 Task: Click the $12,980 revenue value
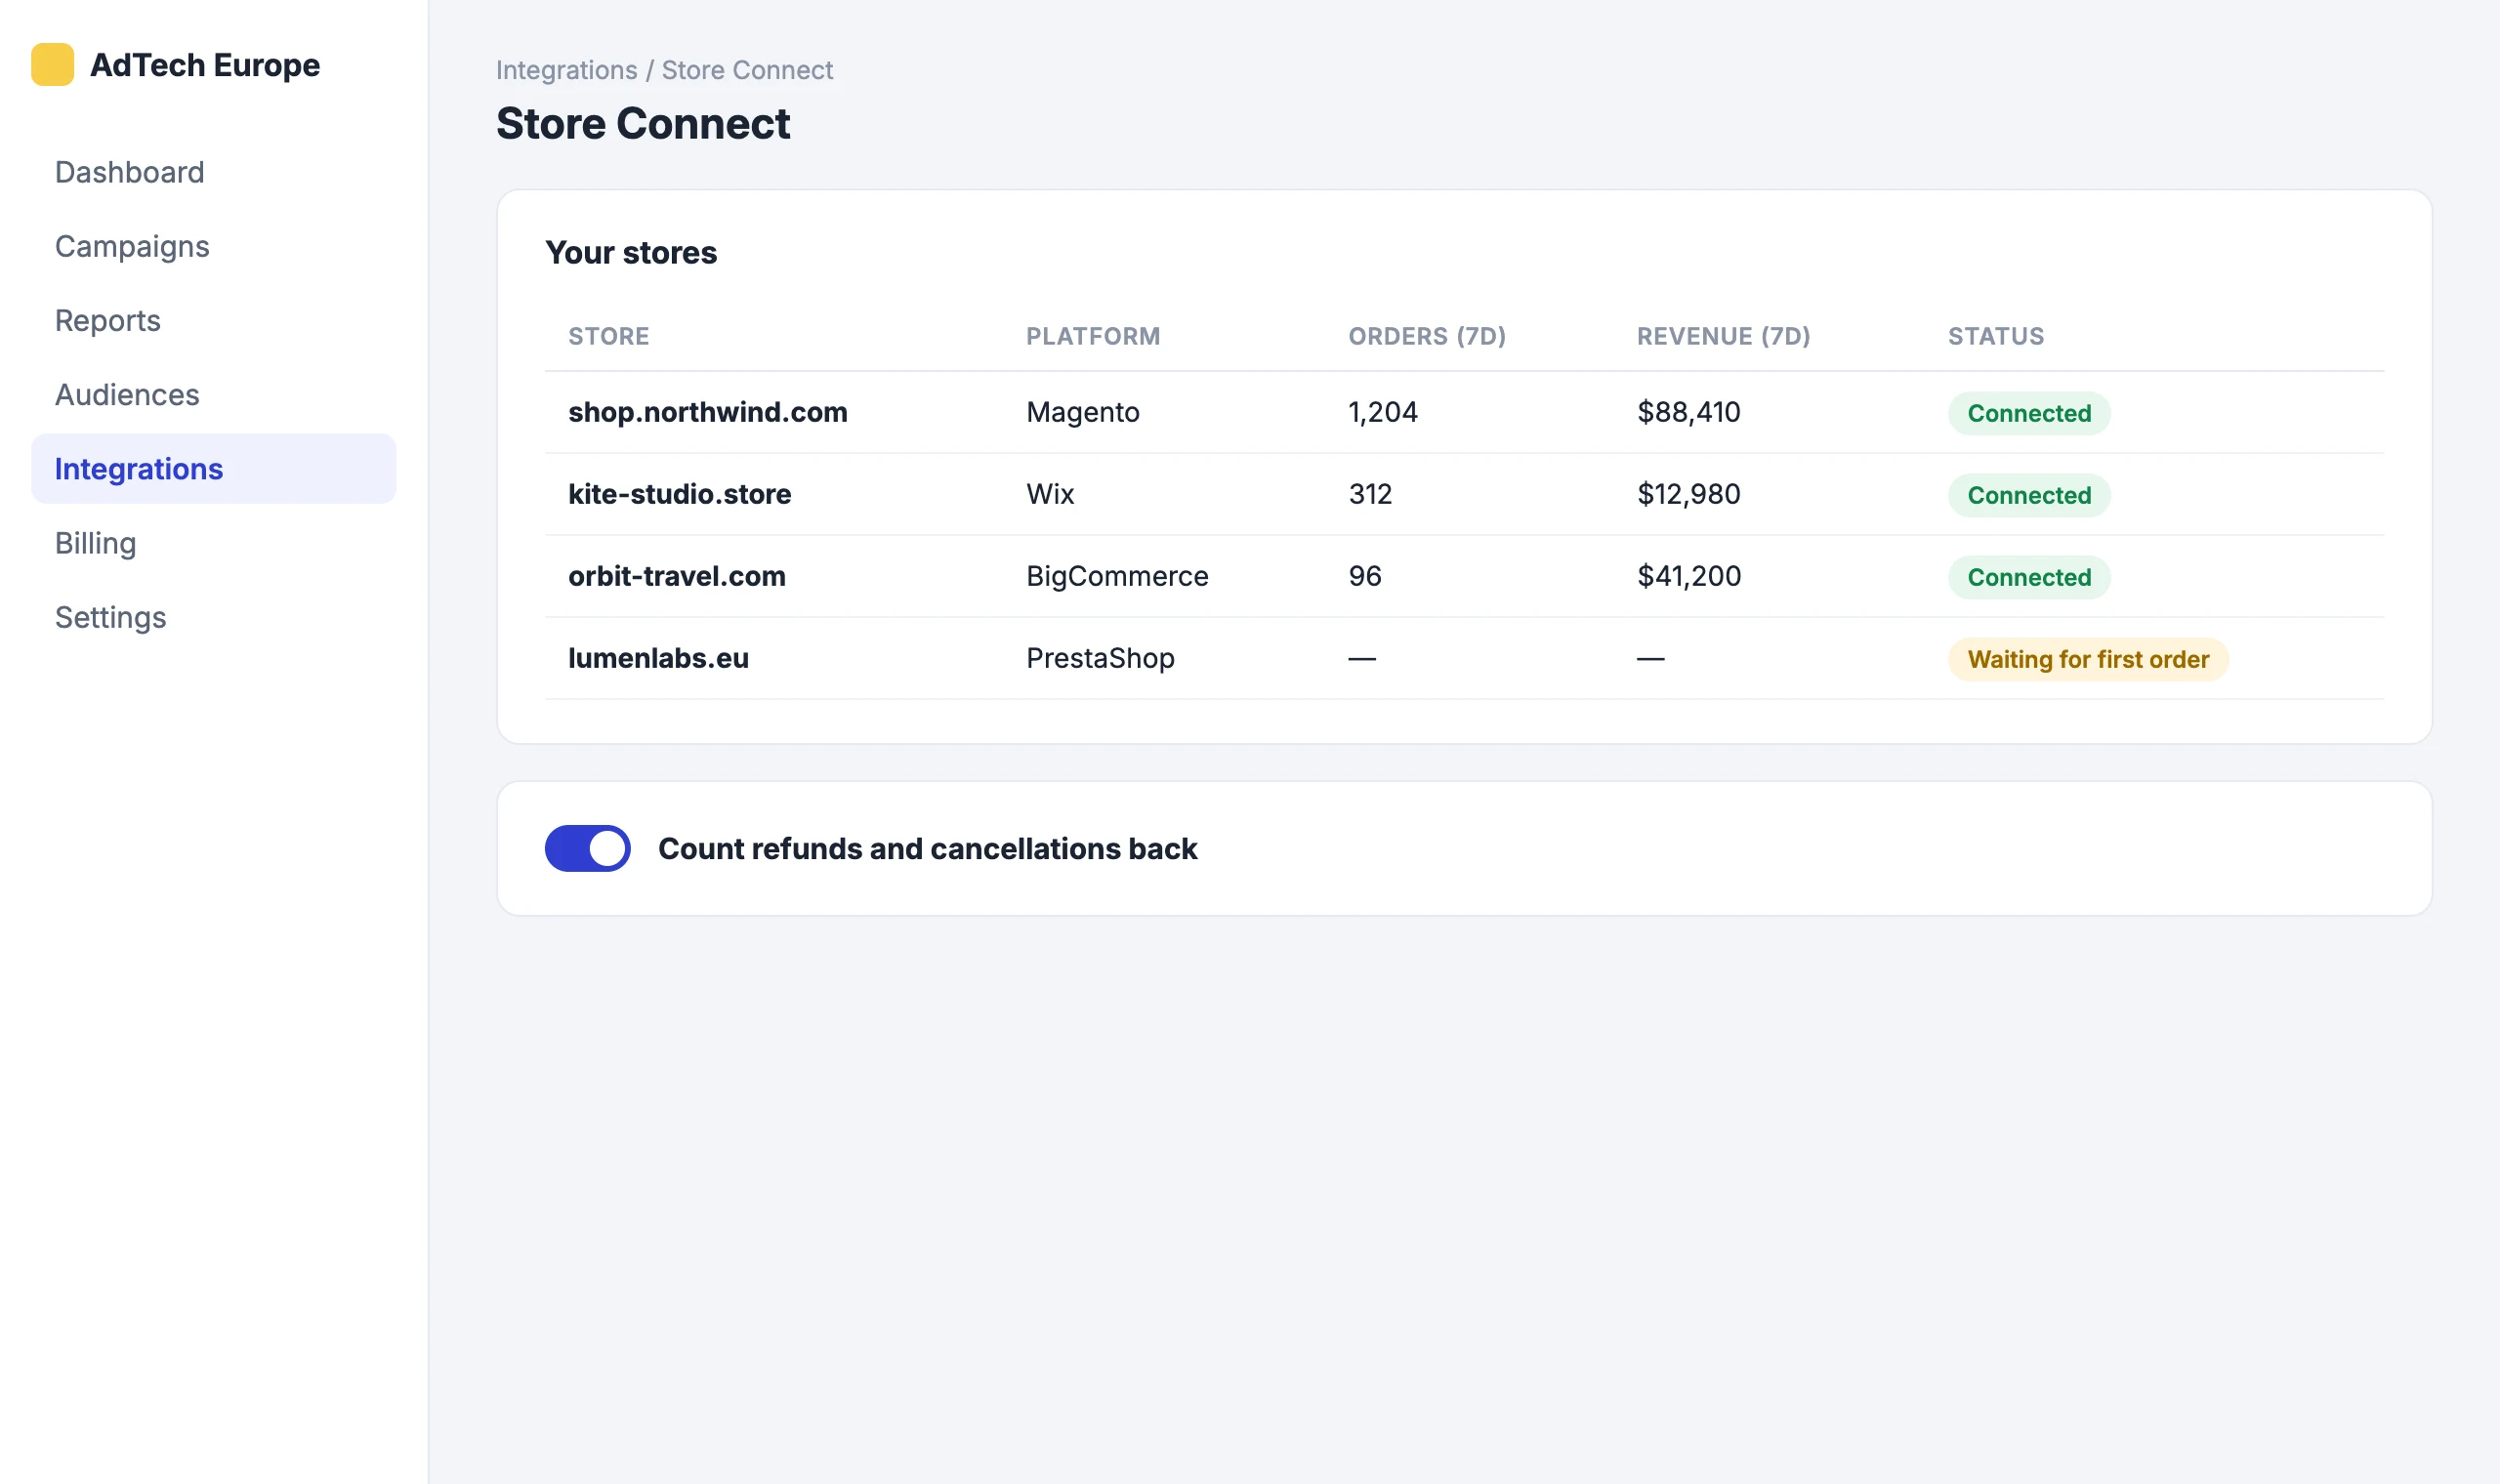tap(1688, 494)
